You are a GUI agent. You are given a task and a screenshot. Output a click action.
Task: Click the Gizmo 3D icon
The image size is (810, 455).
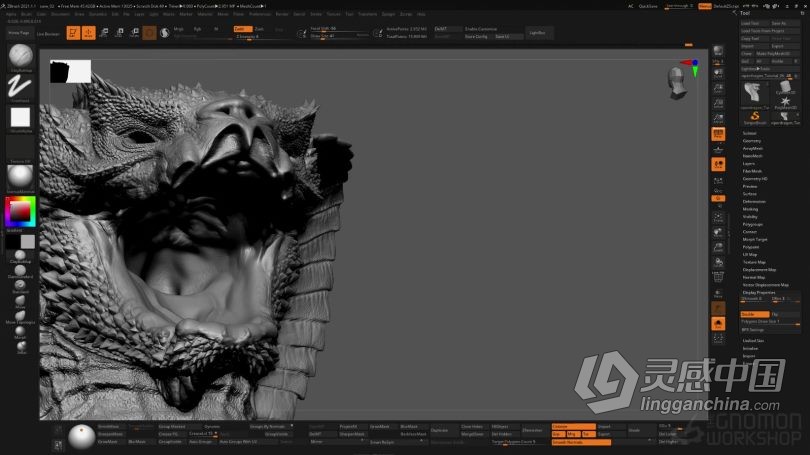coord(149,33)
